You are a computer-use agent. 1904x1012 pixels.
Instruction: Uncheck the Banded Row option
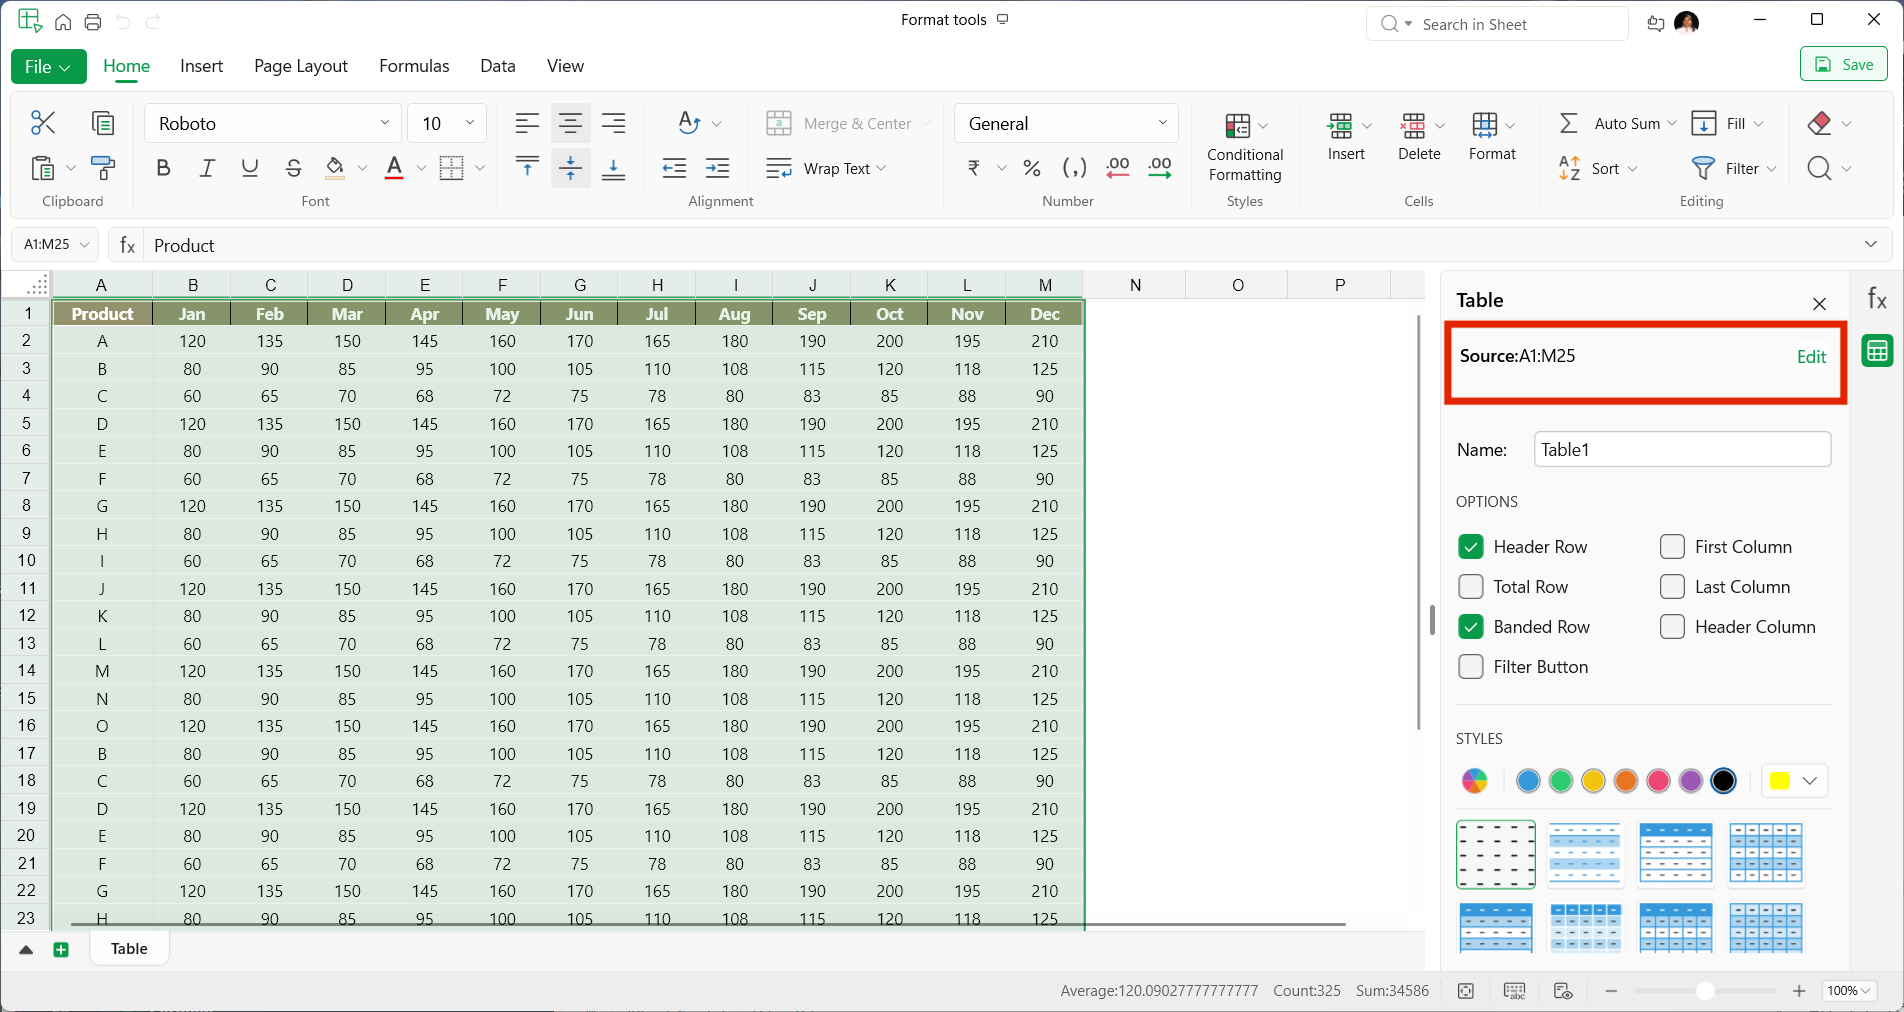pos(1471,627)
